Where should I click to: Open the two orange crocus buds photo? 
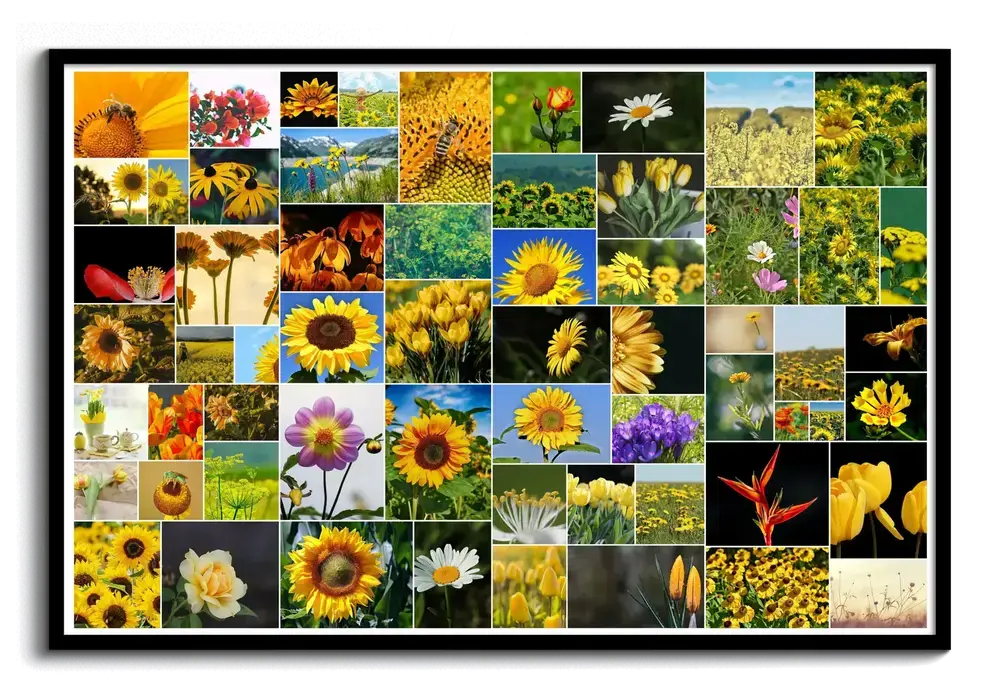(636, 587)
